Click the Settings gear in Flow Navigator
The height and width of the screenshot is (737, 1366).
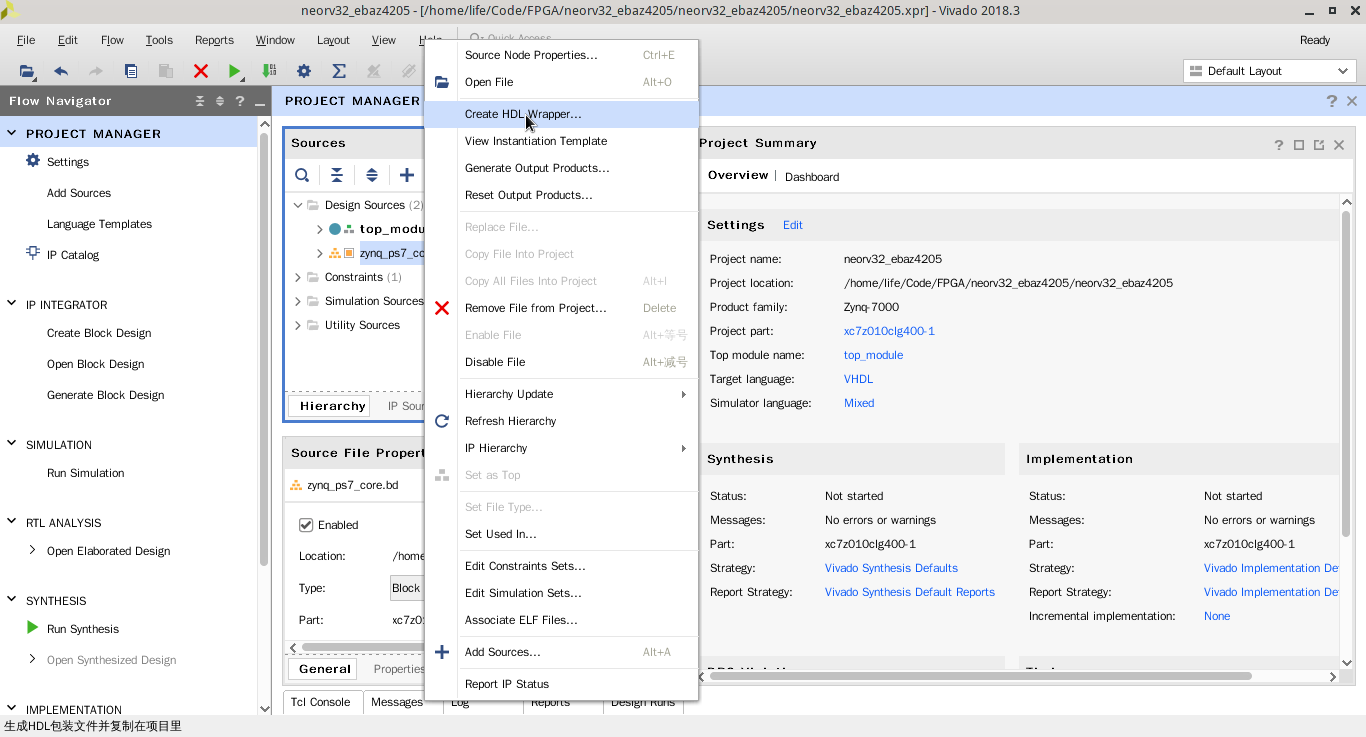click(x=33, y=161)
